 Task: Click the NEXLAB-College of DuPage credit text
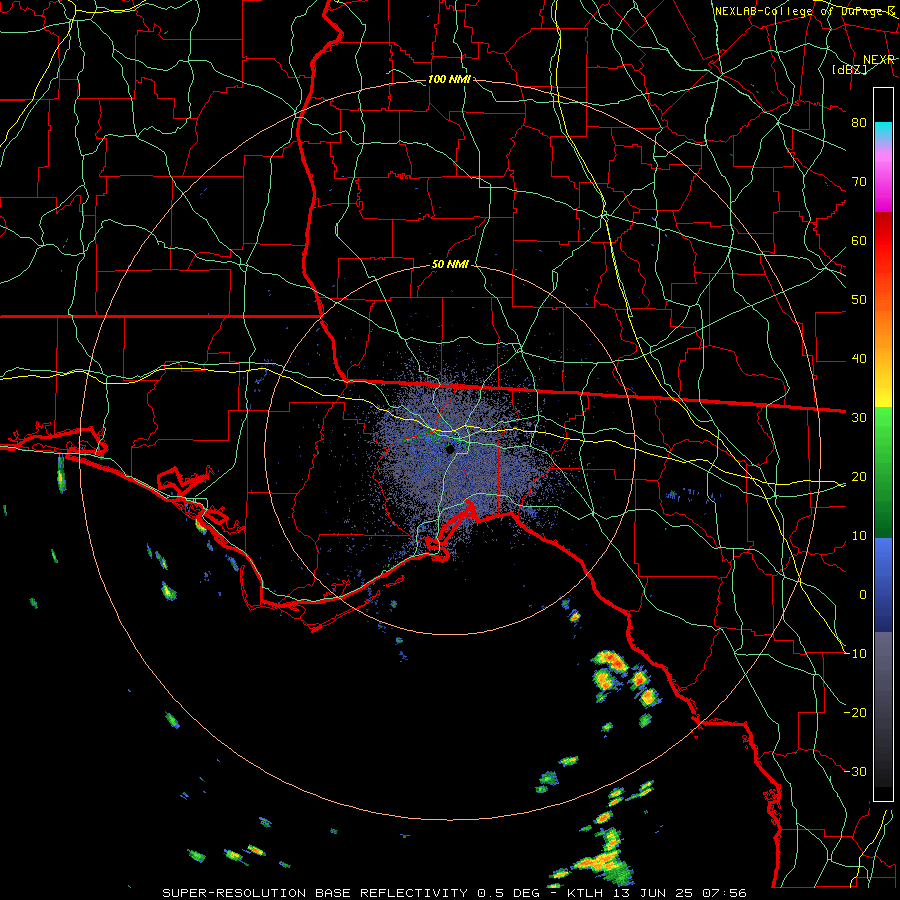tap(805, 11)
